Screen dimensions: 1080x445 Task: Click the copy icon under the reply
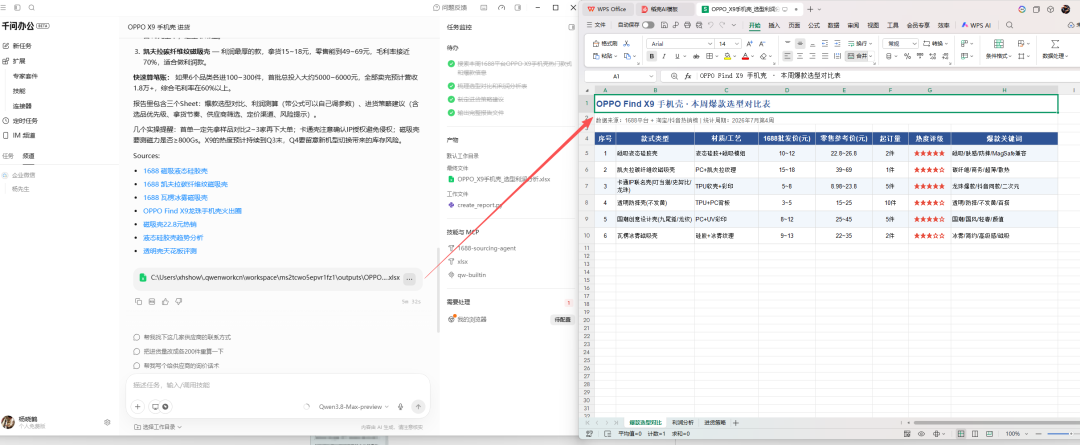pos(138,301)
